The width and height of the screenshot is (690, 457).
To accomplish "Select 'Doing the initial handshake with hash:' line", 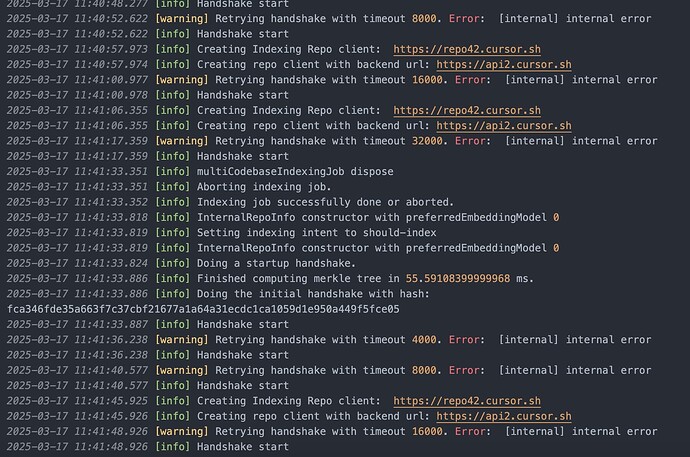I will [218, 294].
